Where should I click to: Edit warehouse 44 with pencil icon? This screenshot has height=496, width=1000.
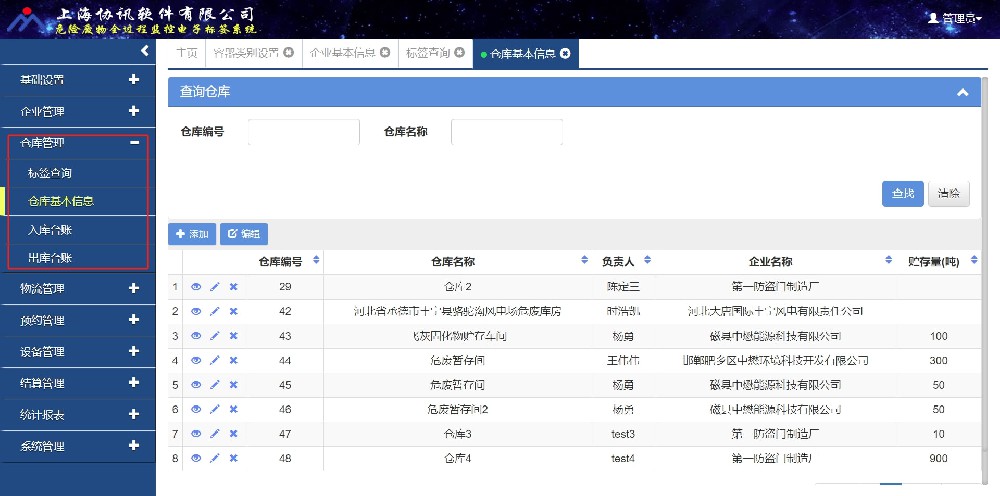pos(214,360)
